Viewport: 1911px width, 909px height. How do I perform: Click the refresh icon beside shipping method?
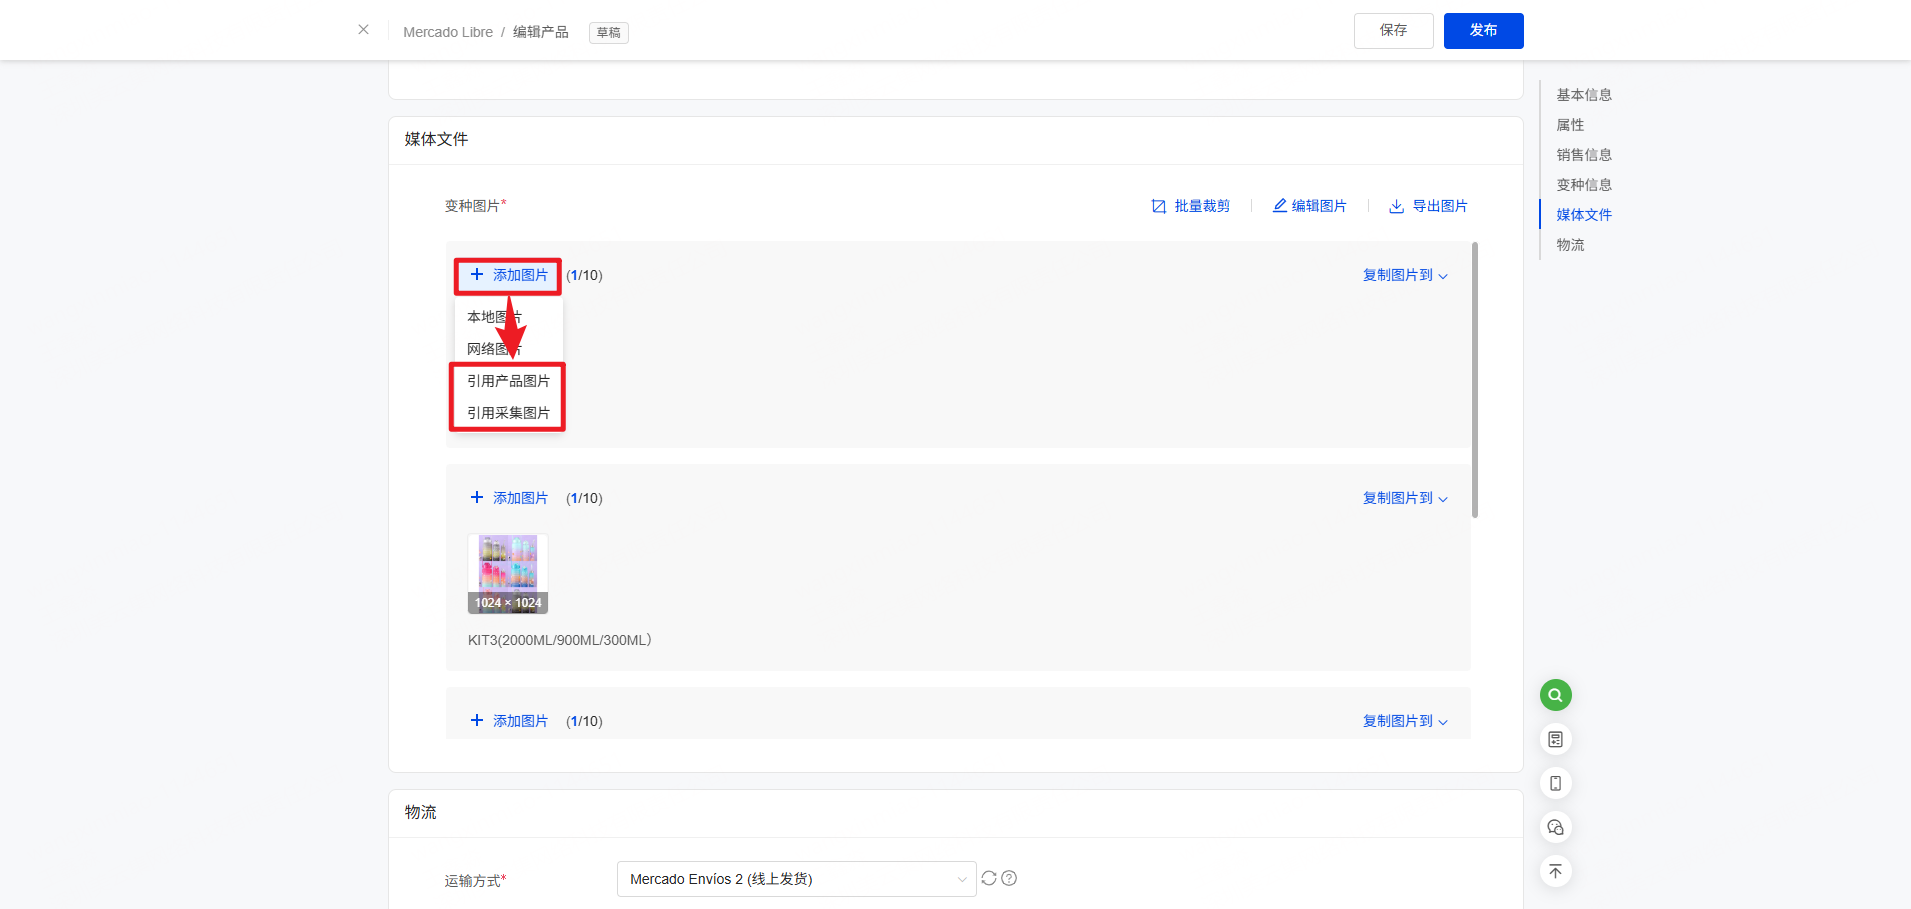(x=989, y=878)
